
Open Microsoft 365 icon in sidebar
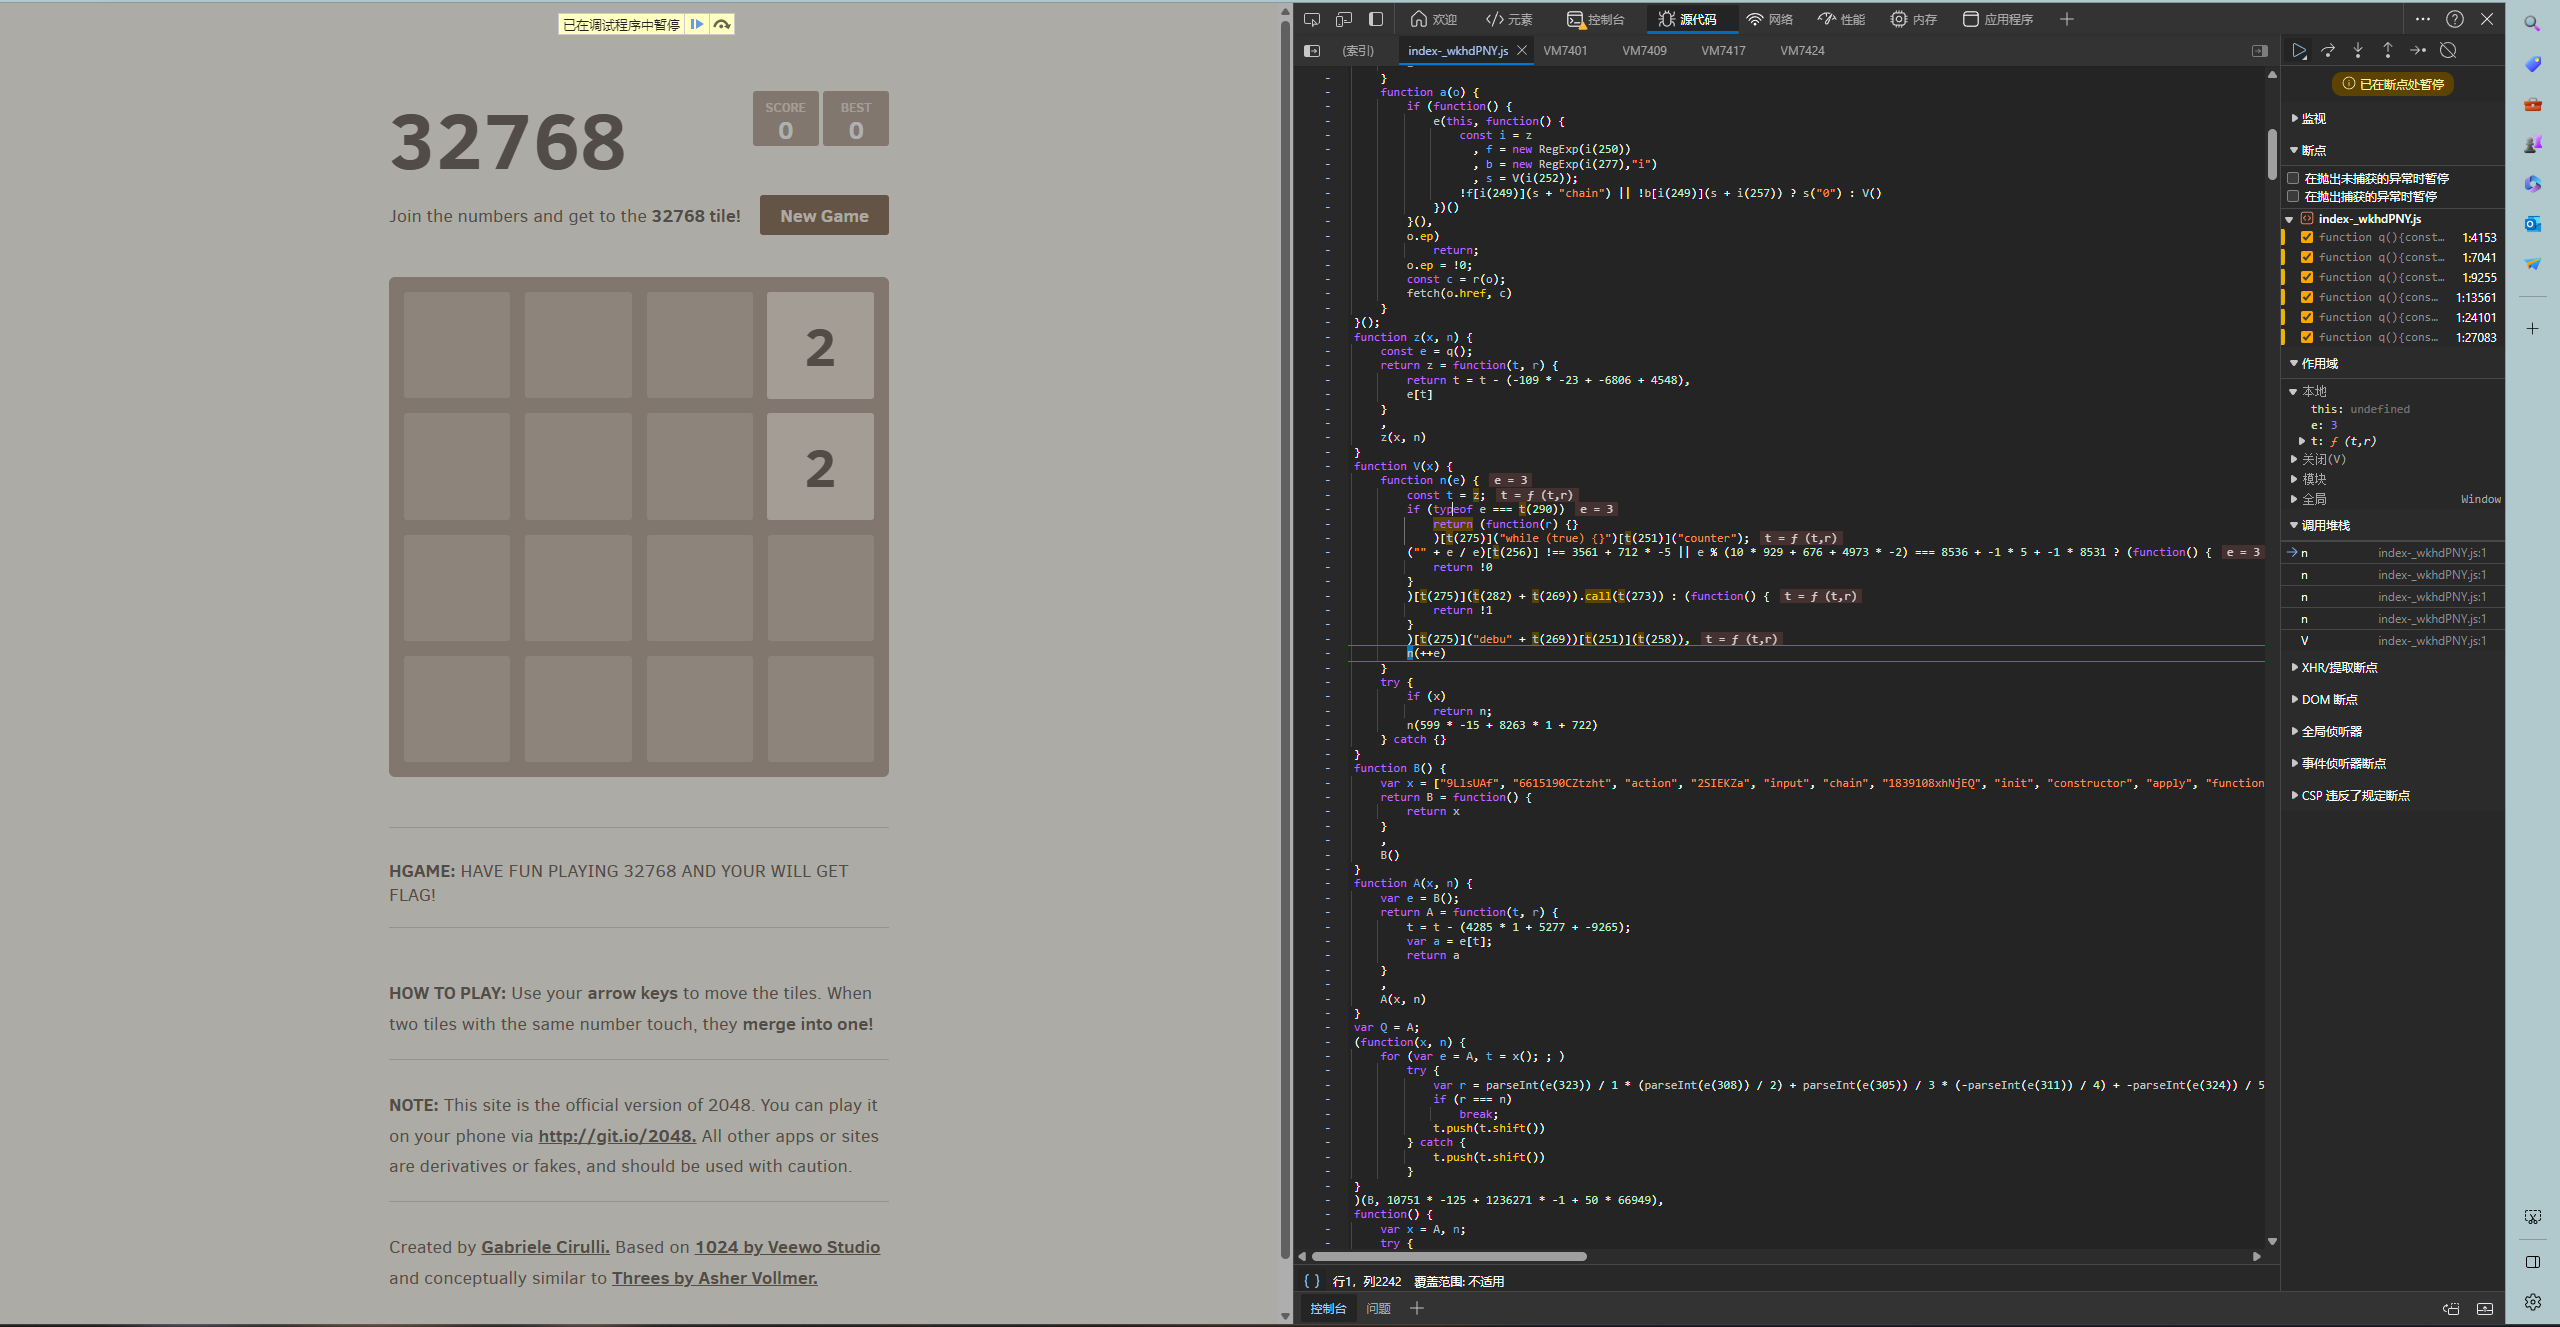[2532, 184]
